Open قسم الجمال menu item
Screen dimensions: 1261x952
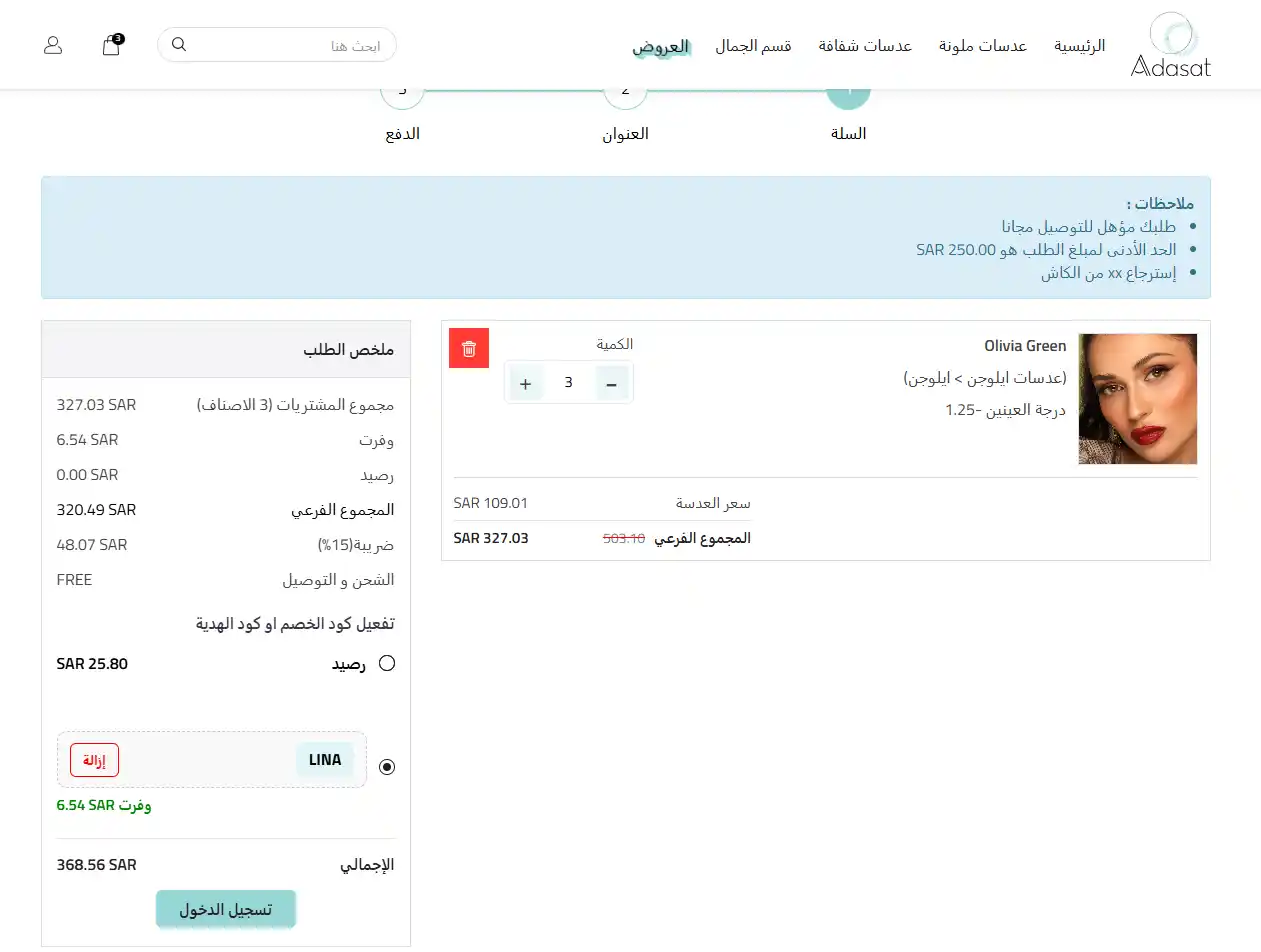tap(753, 46)
